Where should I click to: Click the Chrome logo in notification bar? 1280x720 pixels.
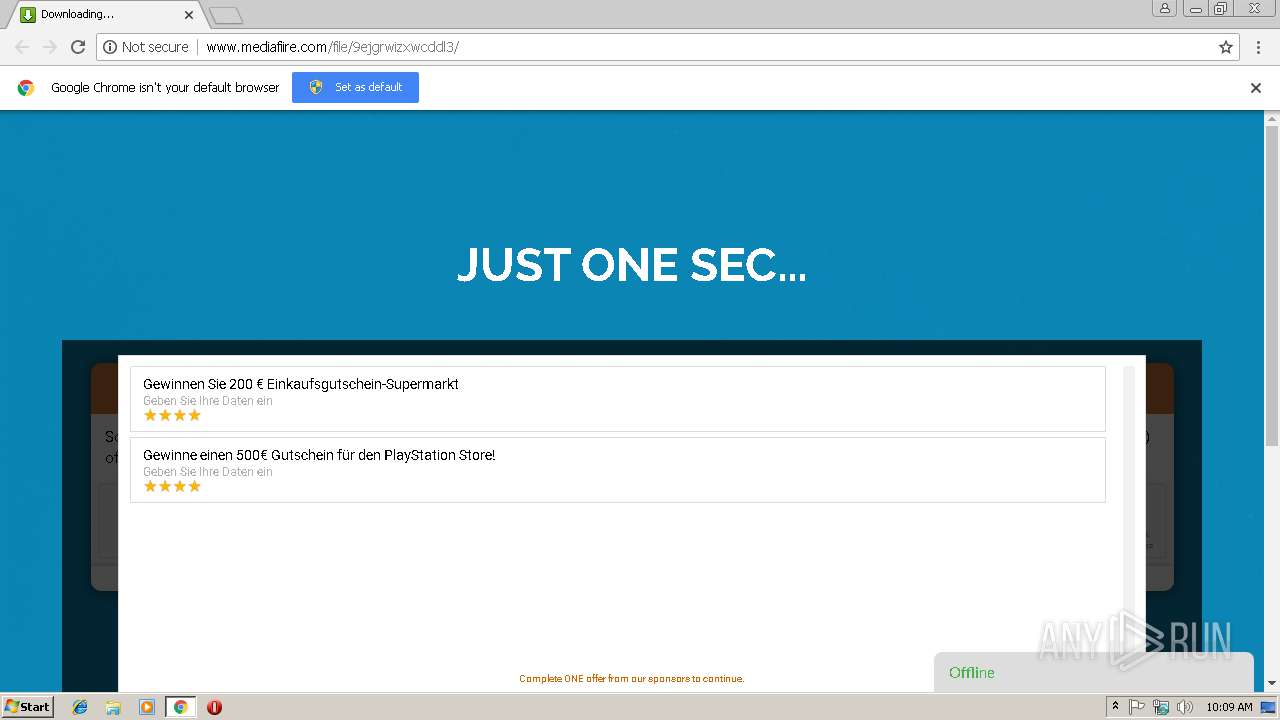coord(26,88)
